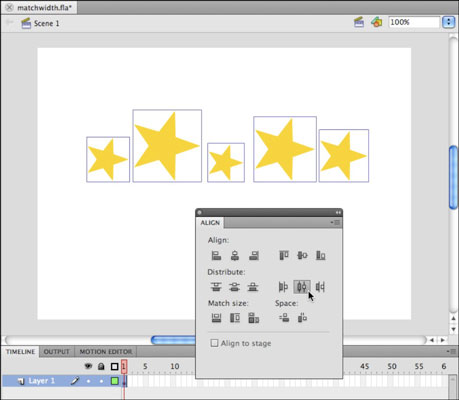459x400 pixels.
Task: Click Match width icon
Action: 216,318
